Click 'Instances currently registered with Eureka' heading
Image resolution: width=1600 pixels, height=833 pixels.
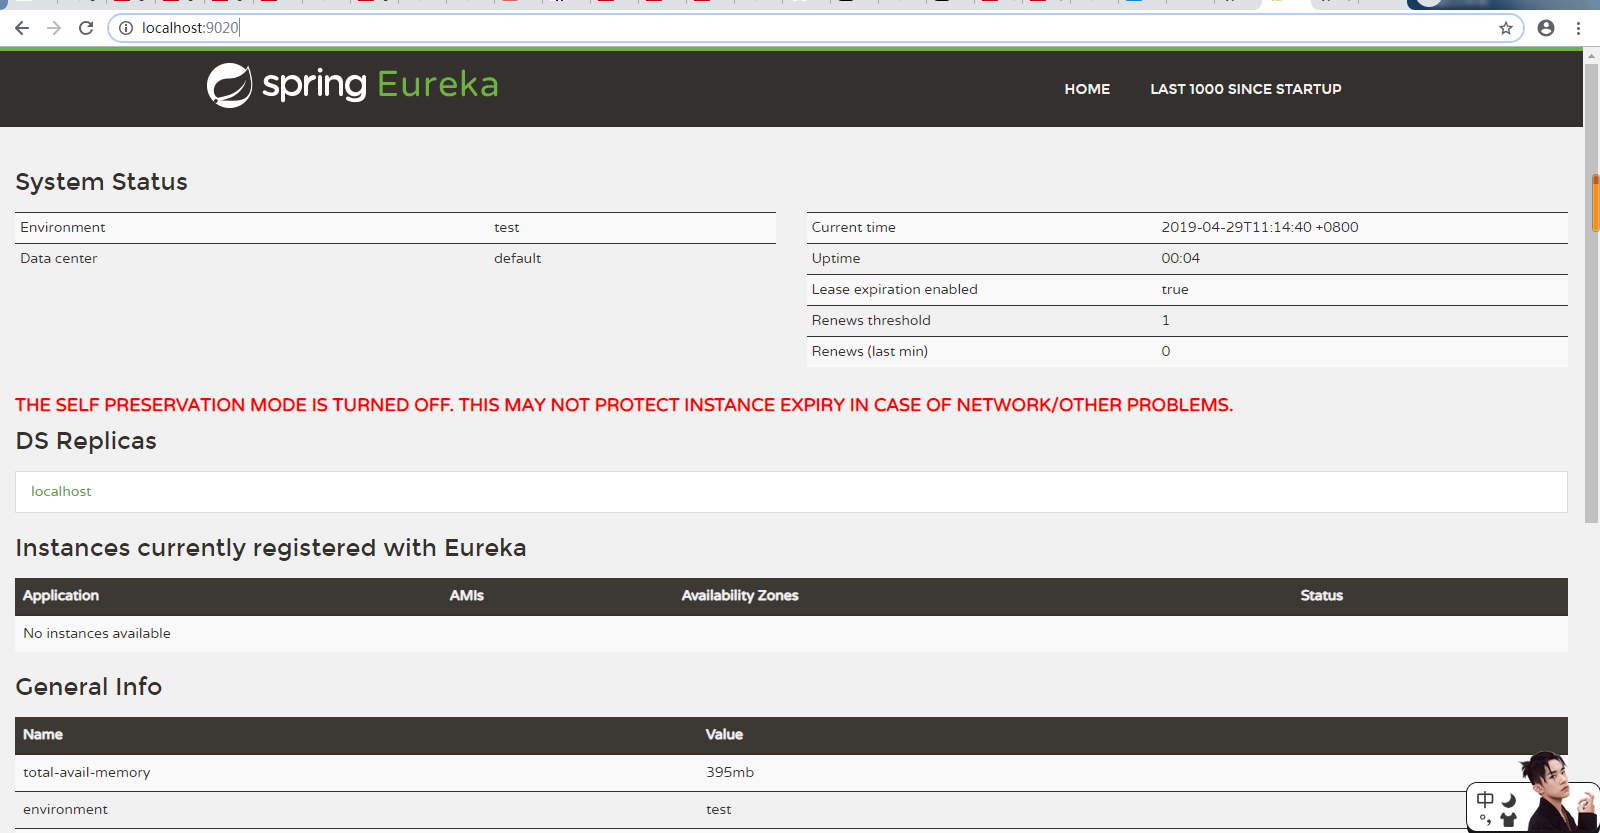point(271,548)
